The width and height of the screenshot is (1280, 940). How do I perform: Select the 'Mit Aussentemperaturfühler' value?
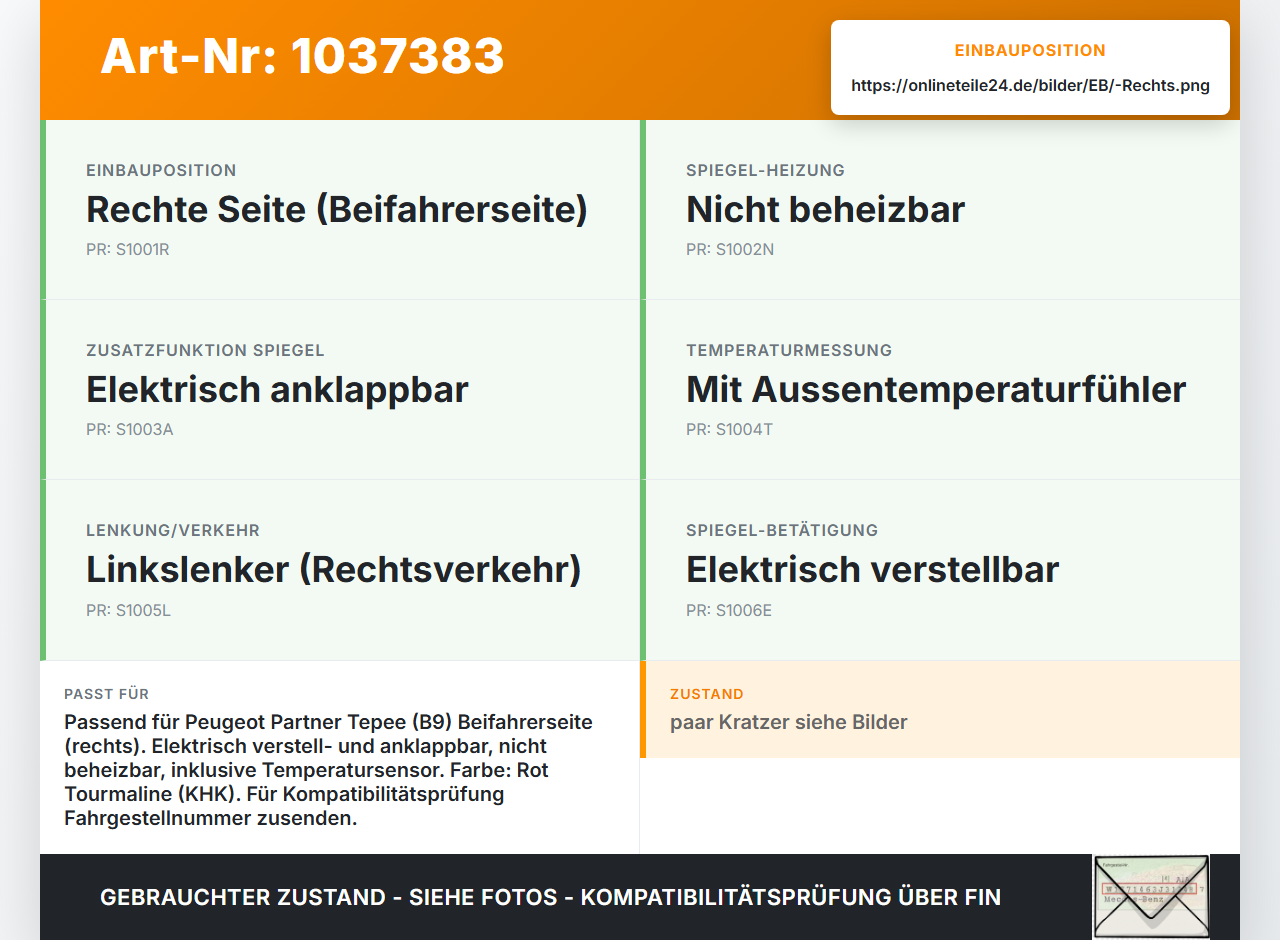point(936,389)
